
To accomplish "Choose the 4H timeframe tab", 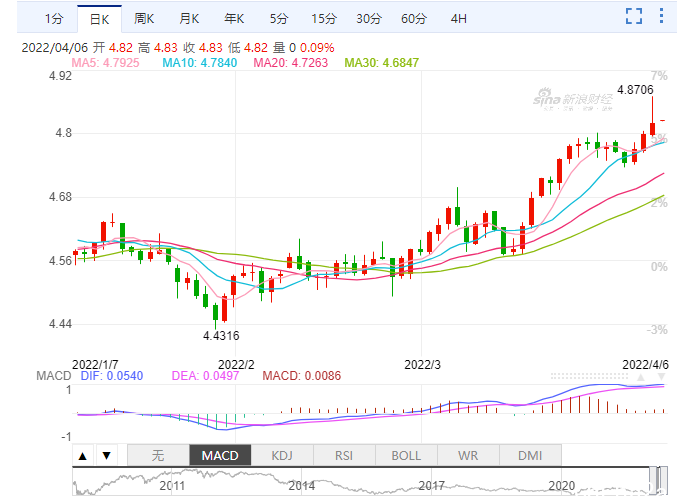I will [x=458, y=19].
